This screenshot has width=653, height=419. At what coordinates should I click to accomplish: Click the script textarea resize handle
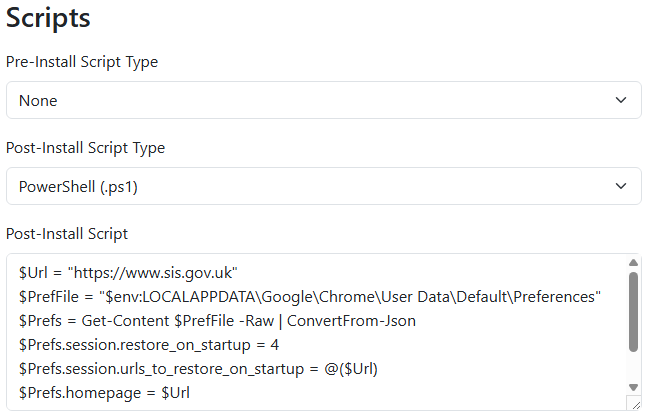tap(635, 404)
